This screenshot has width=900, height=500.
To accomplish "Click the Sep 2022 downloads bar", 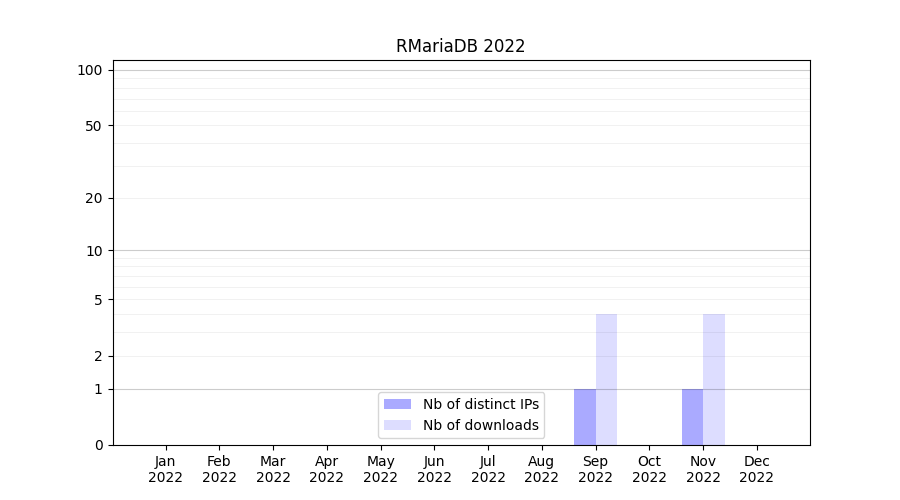I will [606, 380].
